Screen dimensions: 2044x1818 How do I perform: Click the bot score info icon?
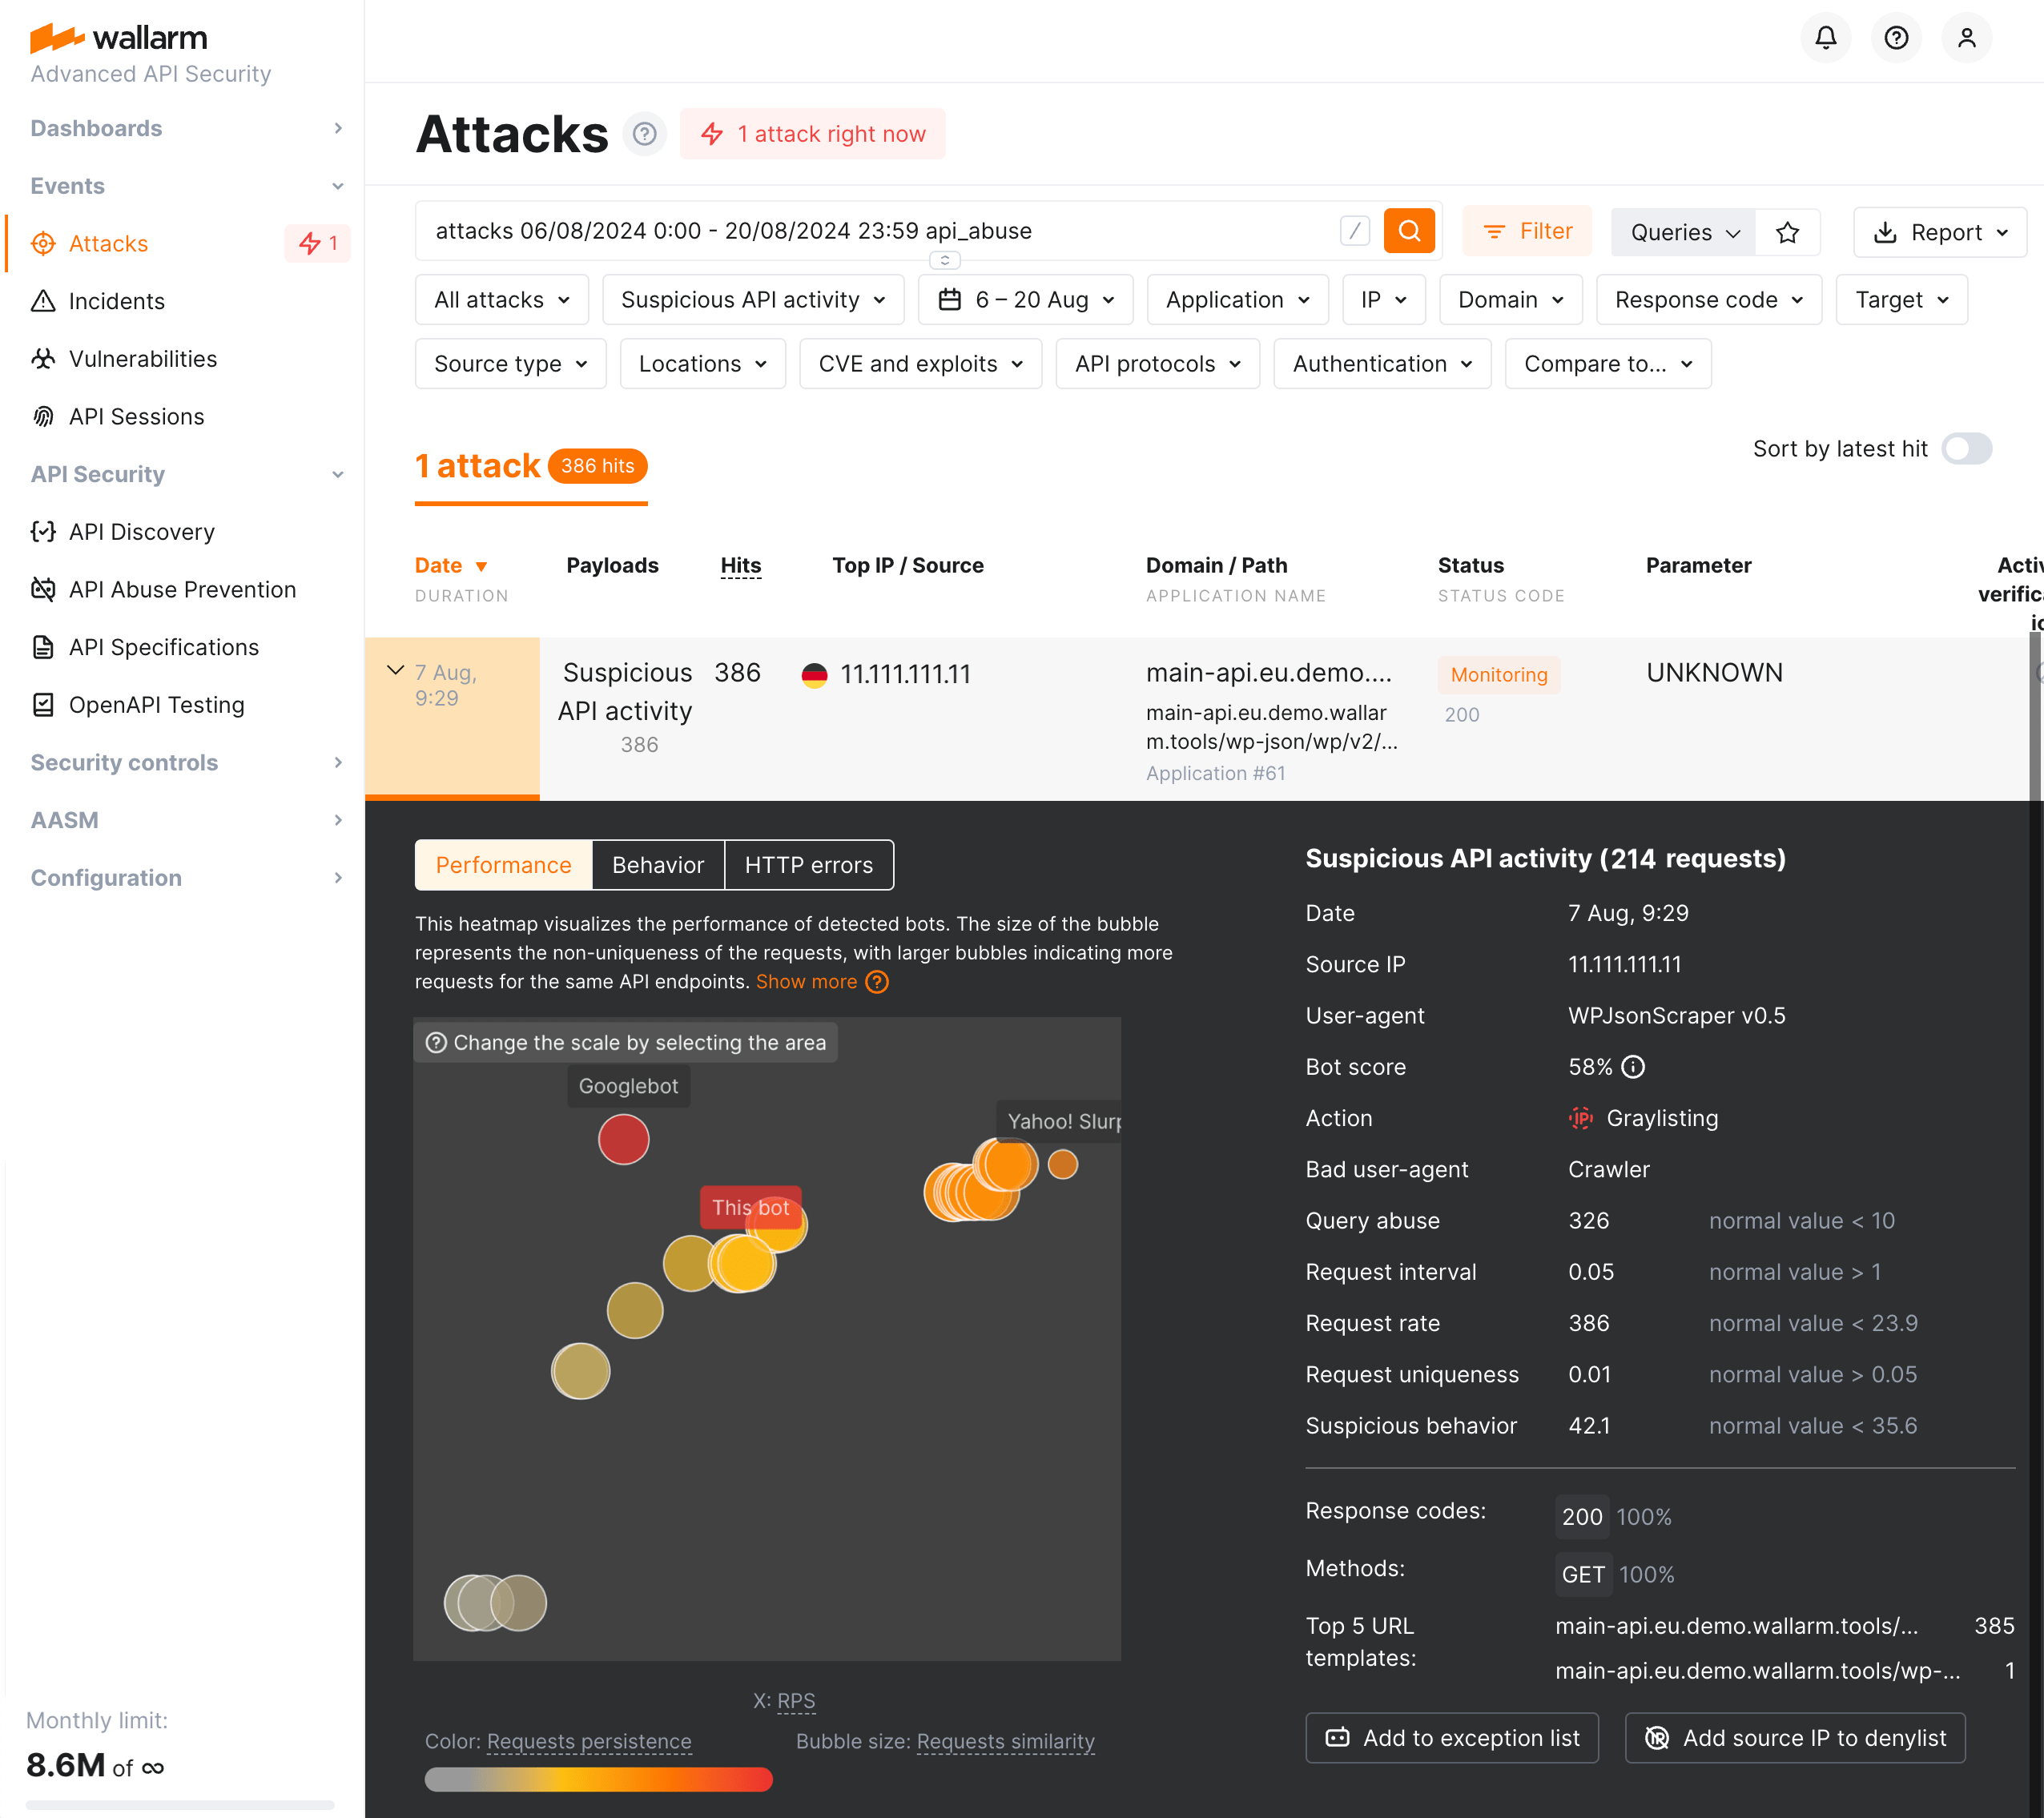1635,1066
